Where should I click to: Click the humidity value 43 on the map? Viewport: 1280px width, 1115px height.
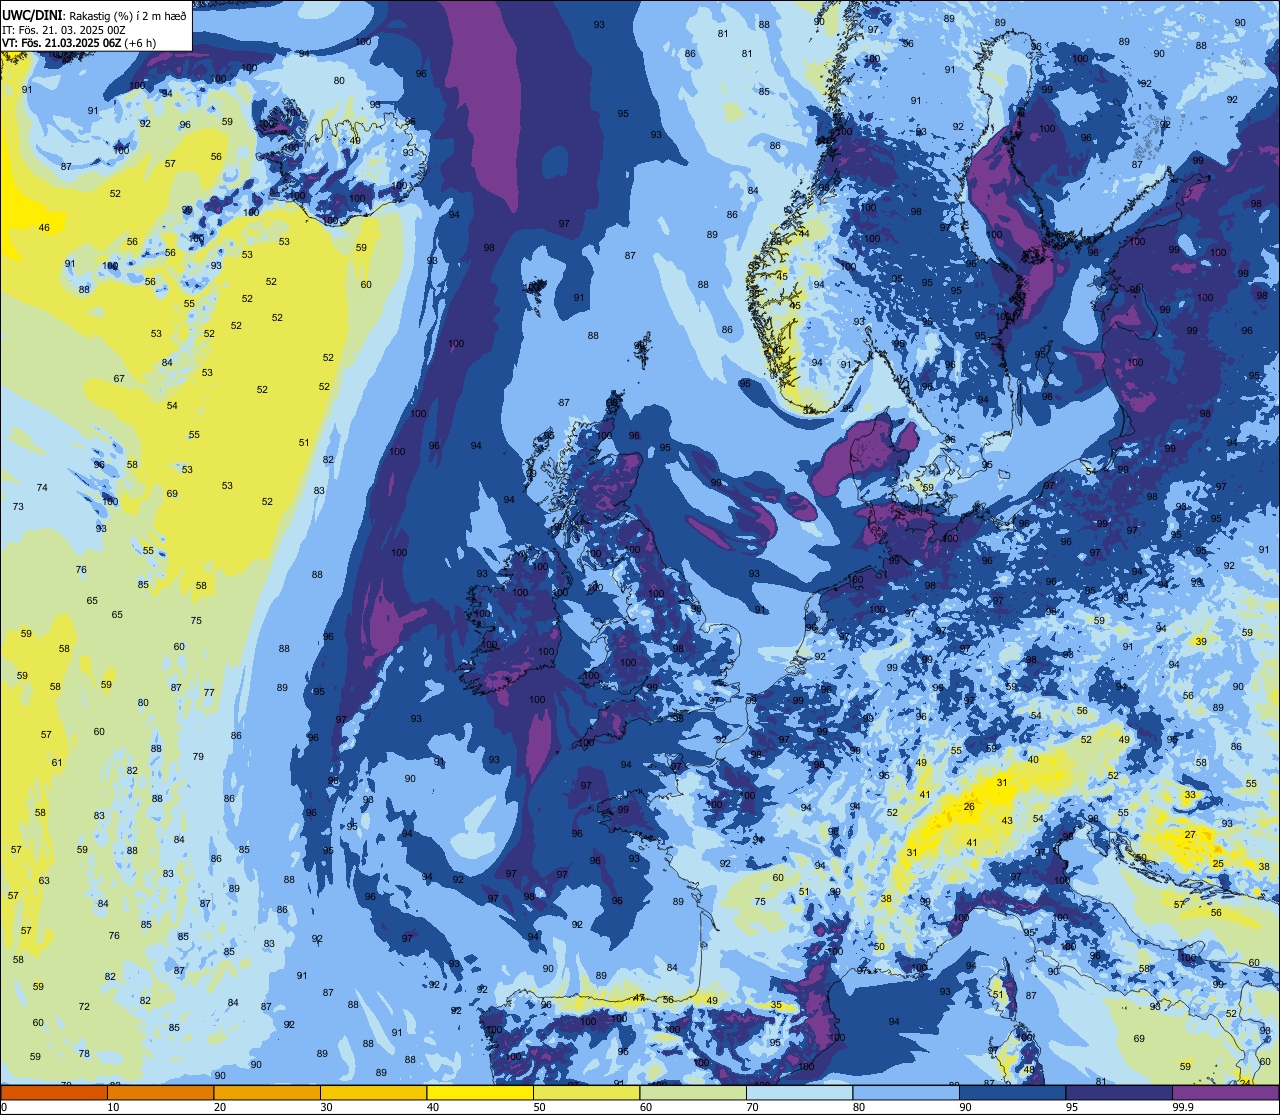click(1007, 821)
